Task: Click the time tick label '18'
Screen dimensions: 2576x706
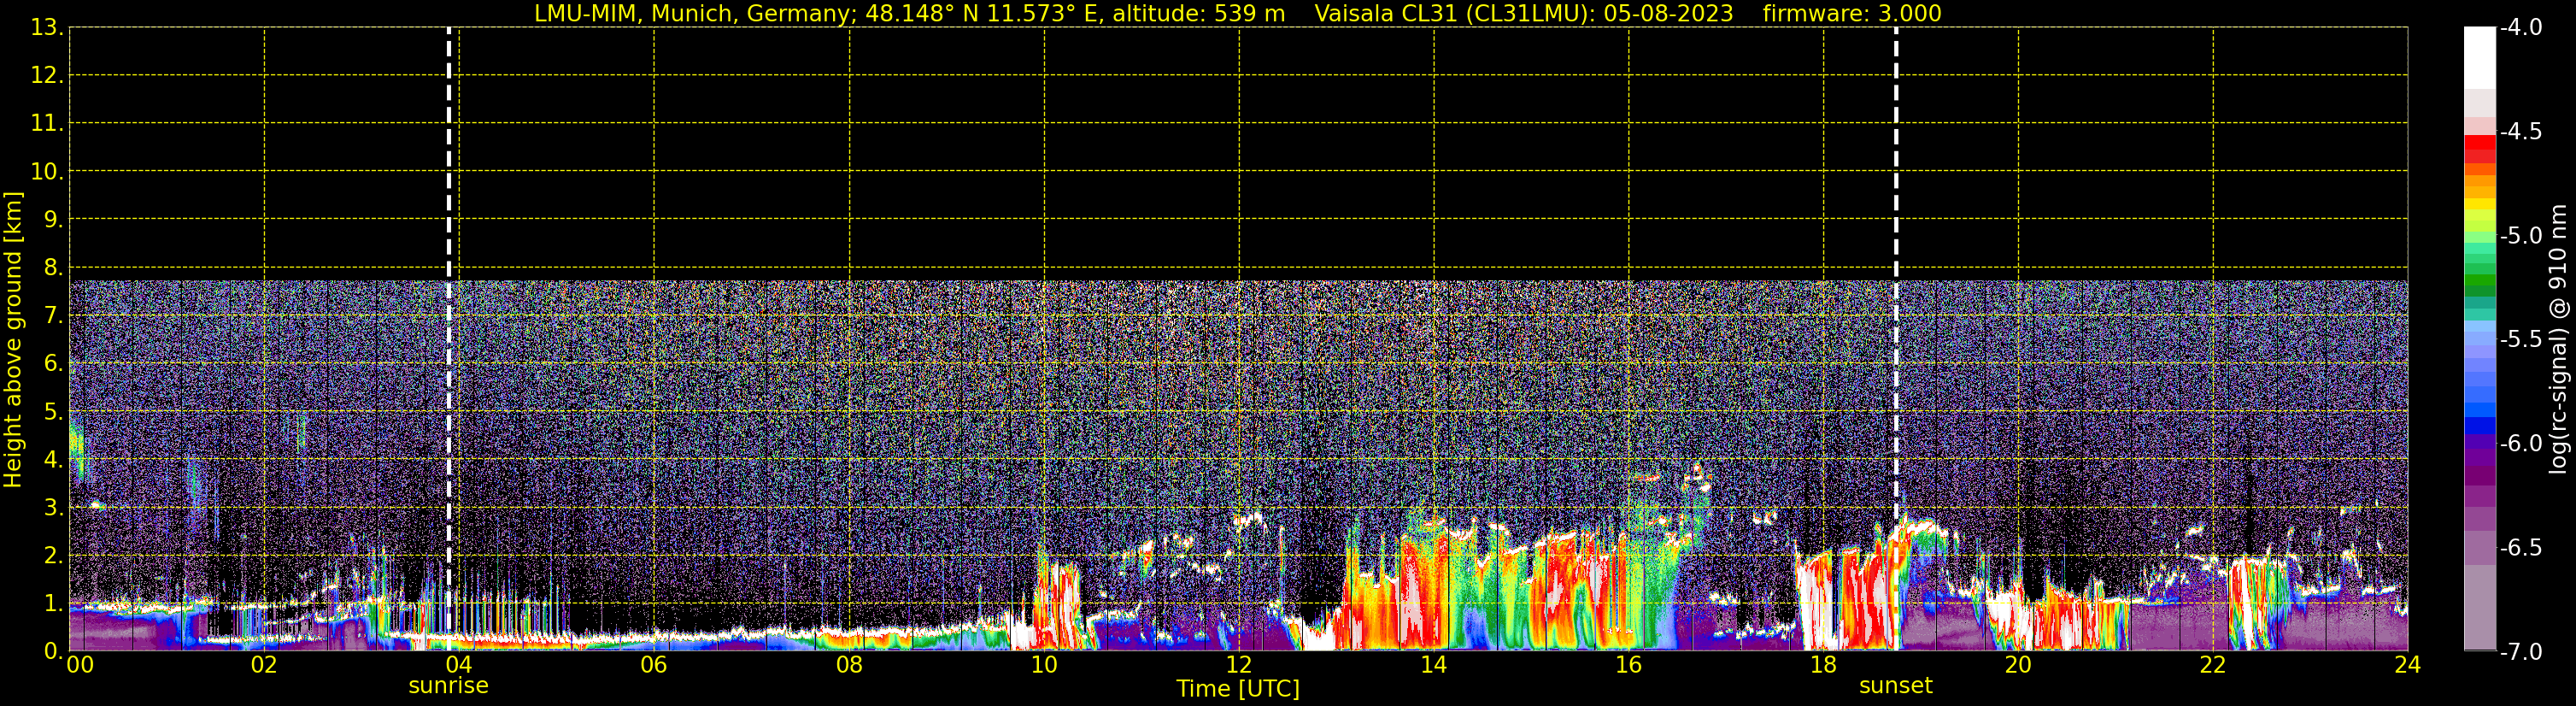Action: 1823,665
